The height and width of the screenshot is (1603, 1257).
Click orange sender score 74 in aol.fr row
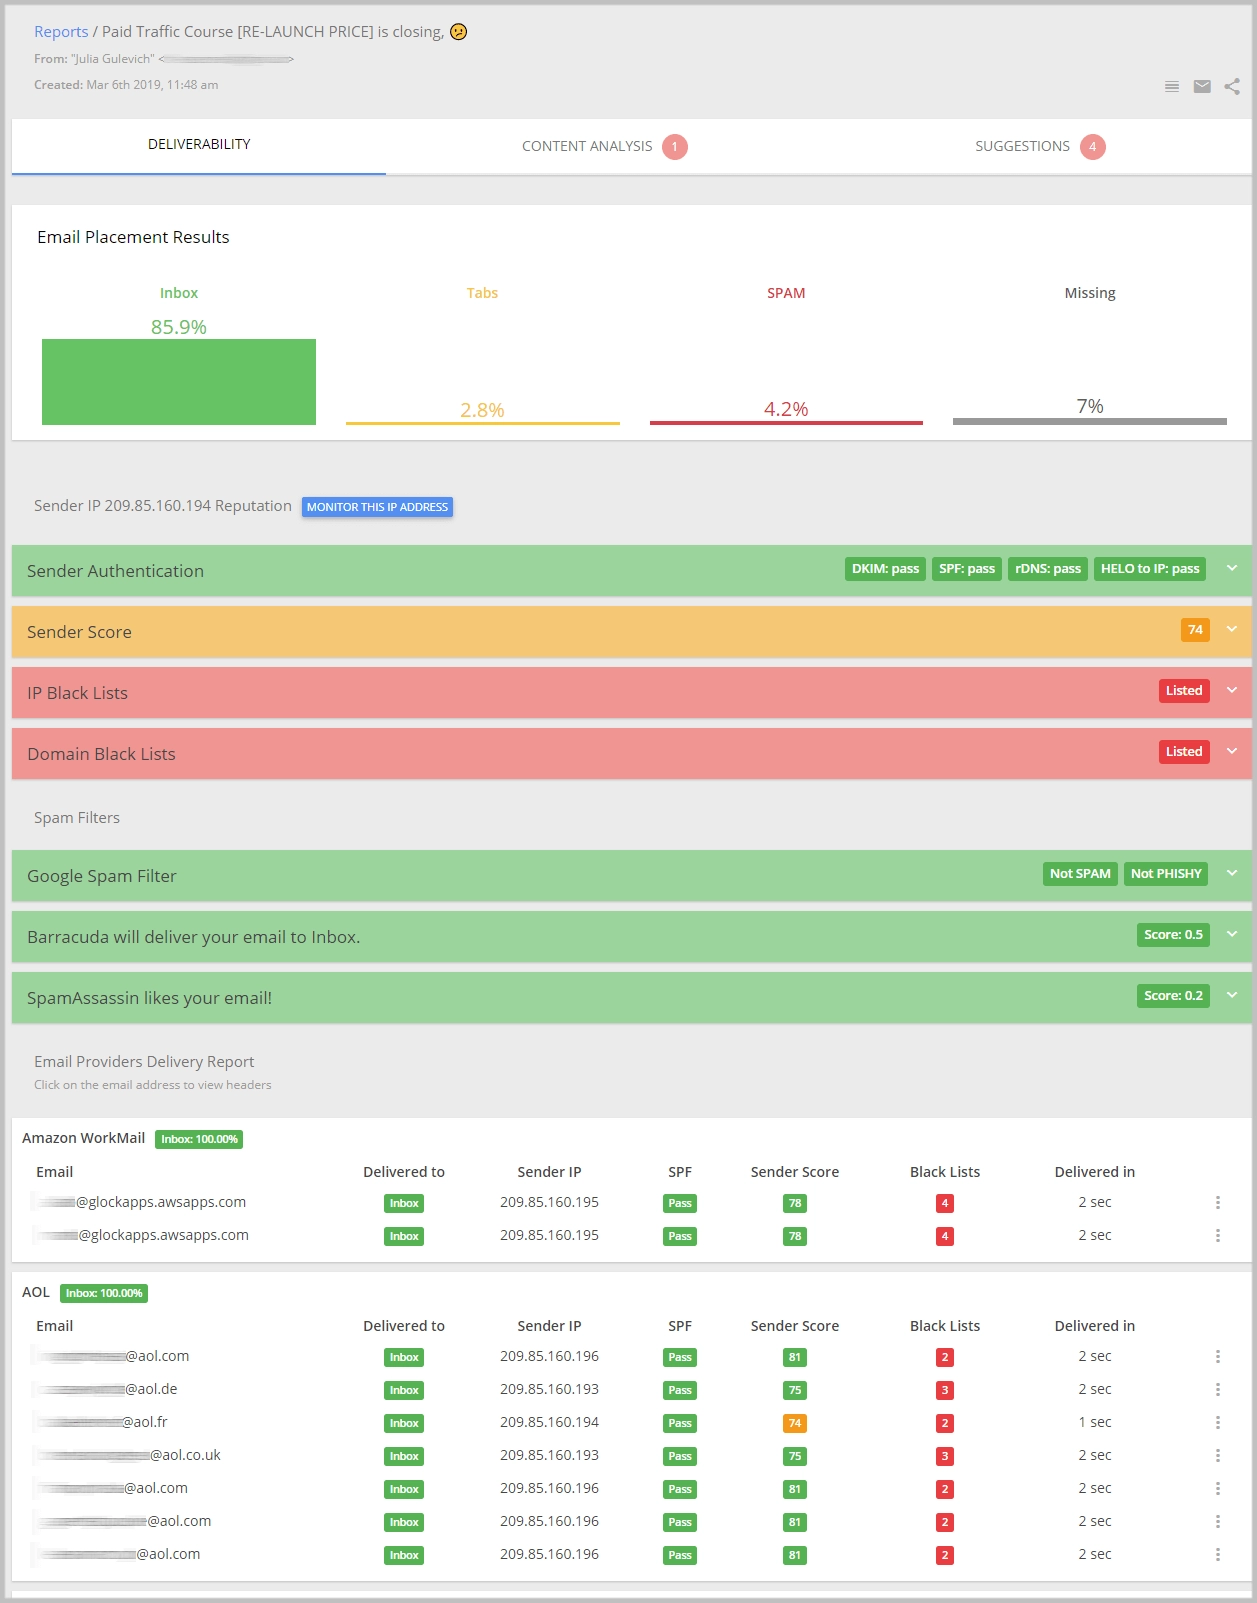click(x=794, y=1423)
